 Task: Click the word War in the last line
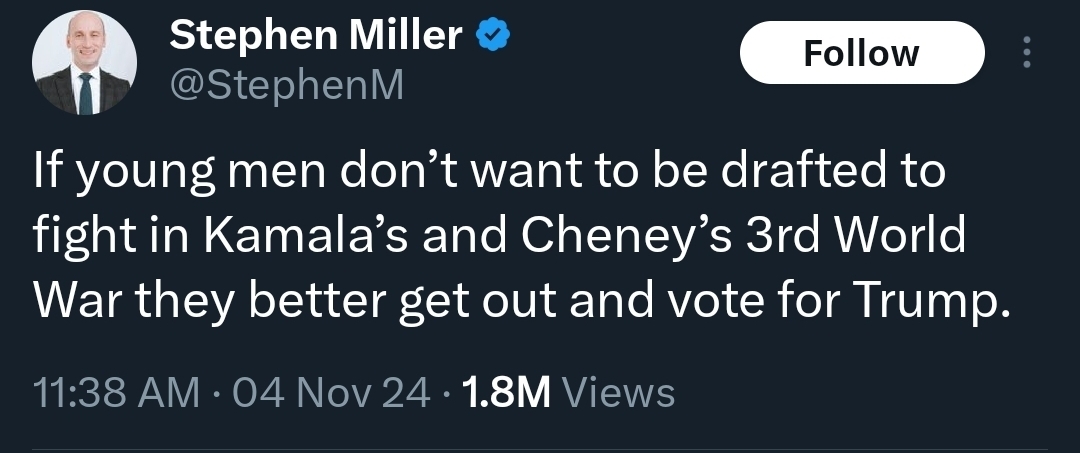69,301
